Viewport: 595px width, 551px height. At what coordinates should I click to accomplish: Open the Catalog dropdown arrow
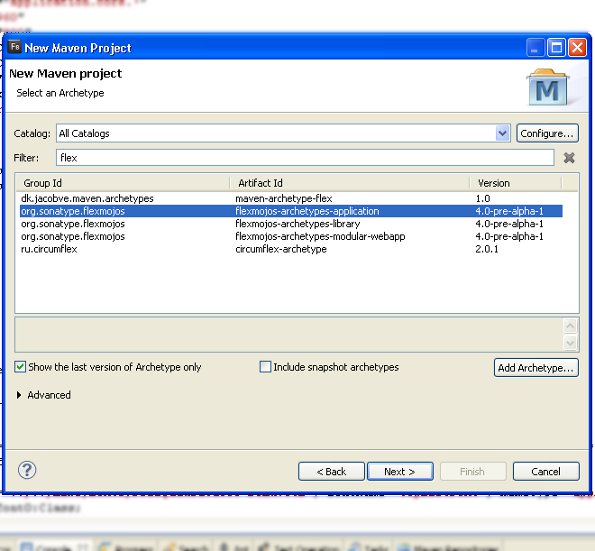[502, 133]
